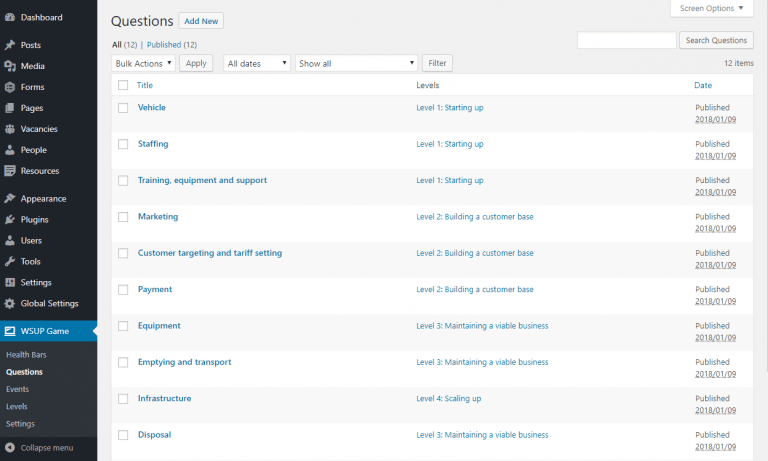Open the Infrastructure question link
Screen dimensions: 768x461
tap(164, 398)
